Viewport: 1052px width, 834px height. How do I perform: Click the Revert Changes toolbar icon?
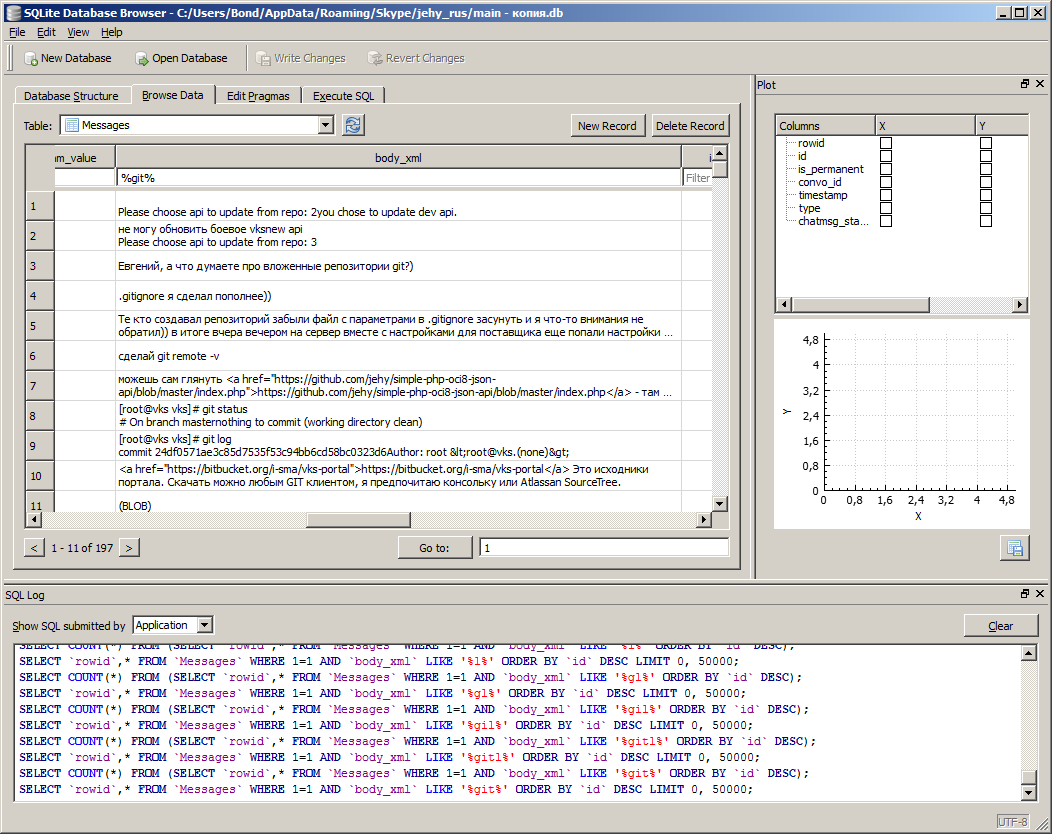375,59
